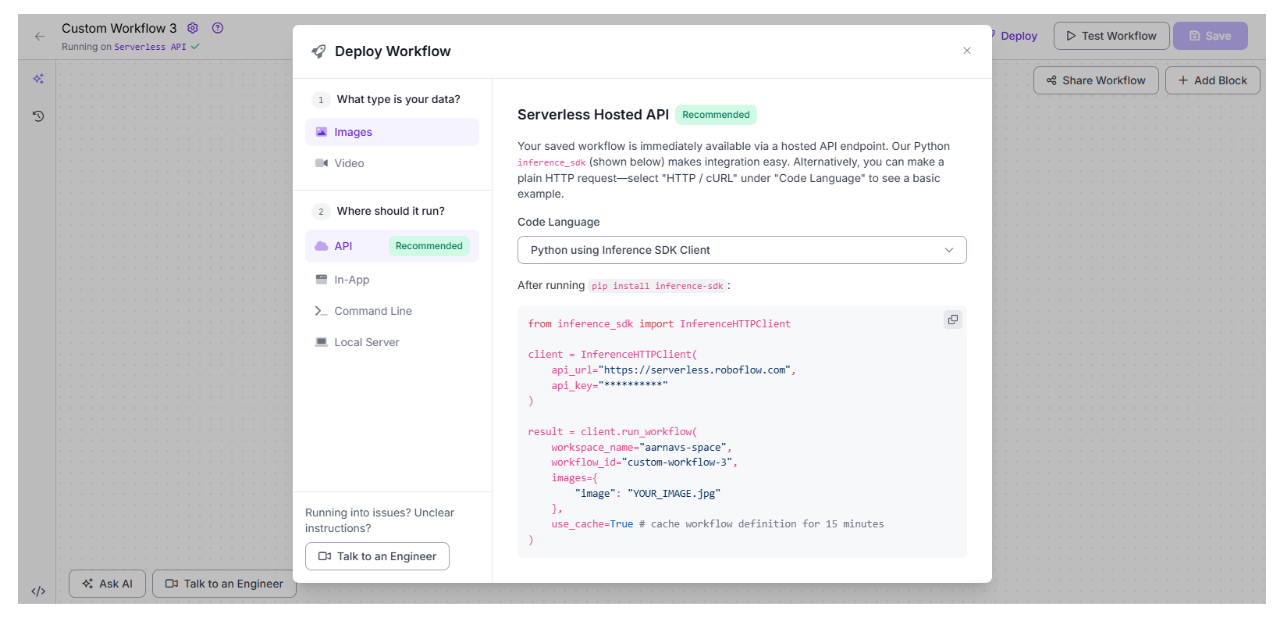
Task: Select Video data type
Action: (x=392, y=163)
